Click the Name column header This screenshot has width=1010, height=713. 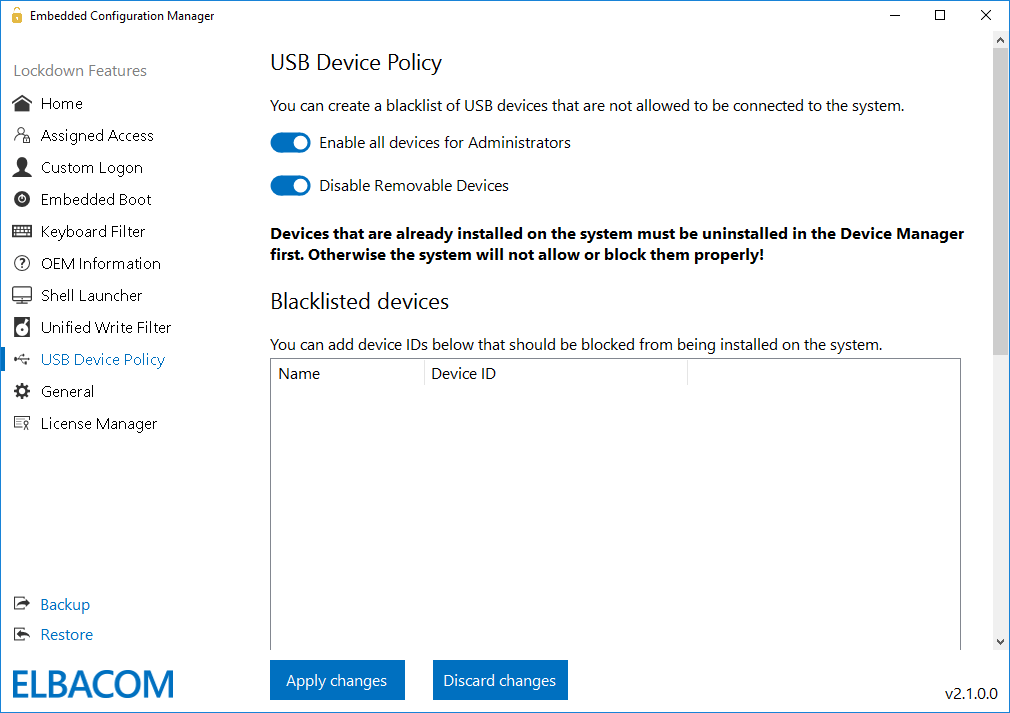302,373
